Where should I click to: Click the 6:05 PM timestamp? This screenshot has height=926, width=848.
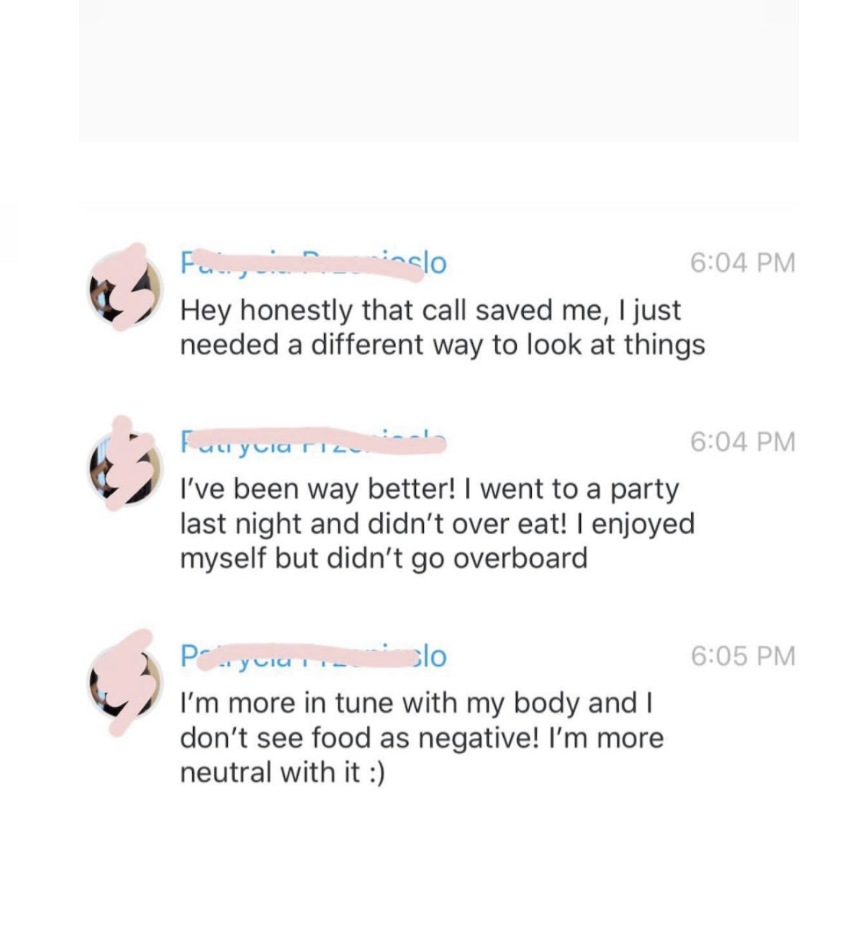742,656
